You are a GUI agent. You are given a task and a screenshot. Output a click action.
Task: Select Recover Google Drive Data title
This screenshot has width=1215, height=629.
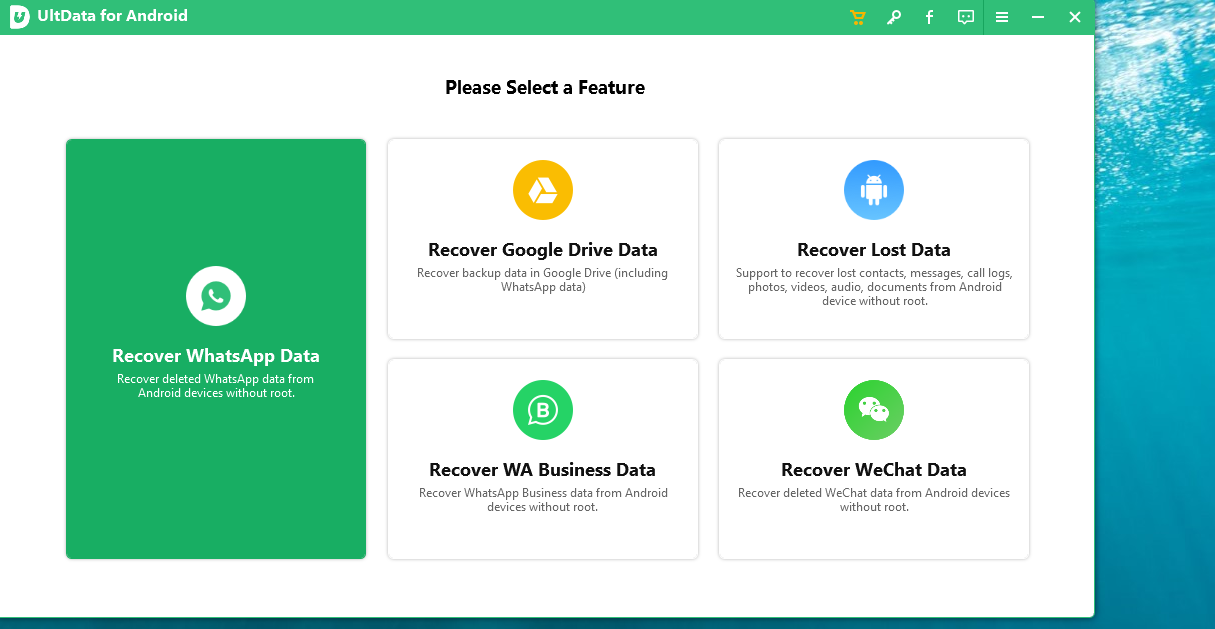coord(543,250)
